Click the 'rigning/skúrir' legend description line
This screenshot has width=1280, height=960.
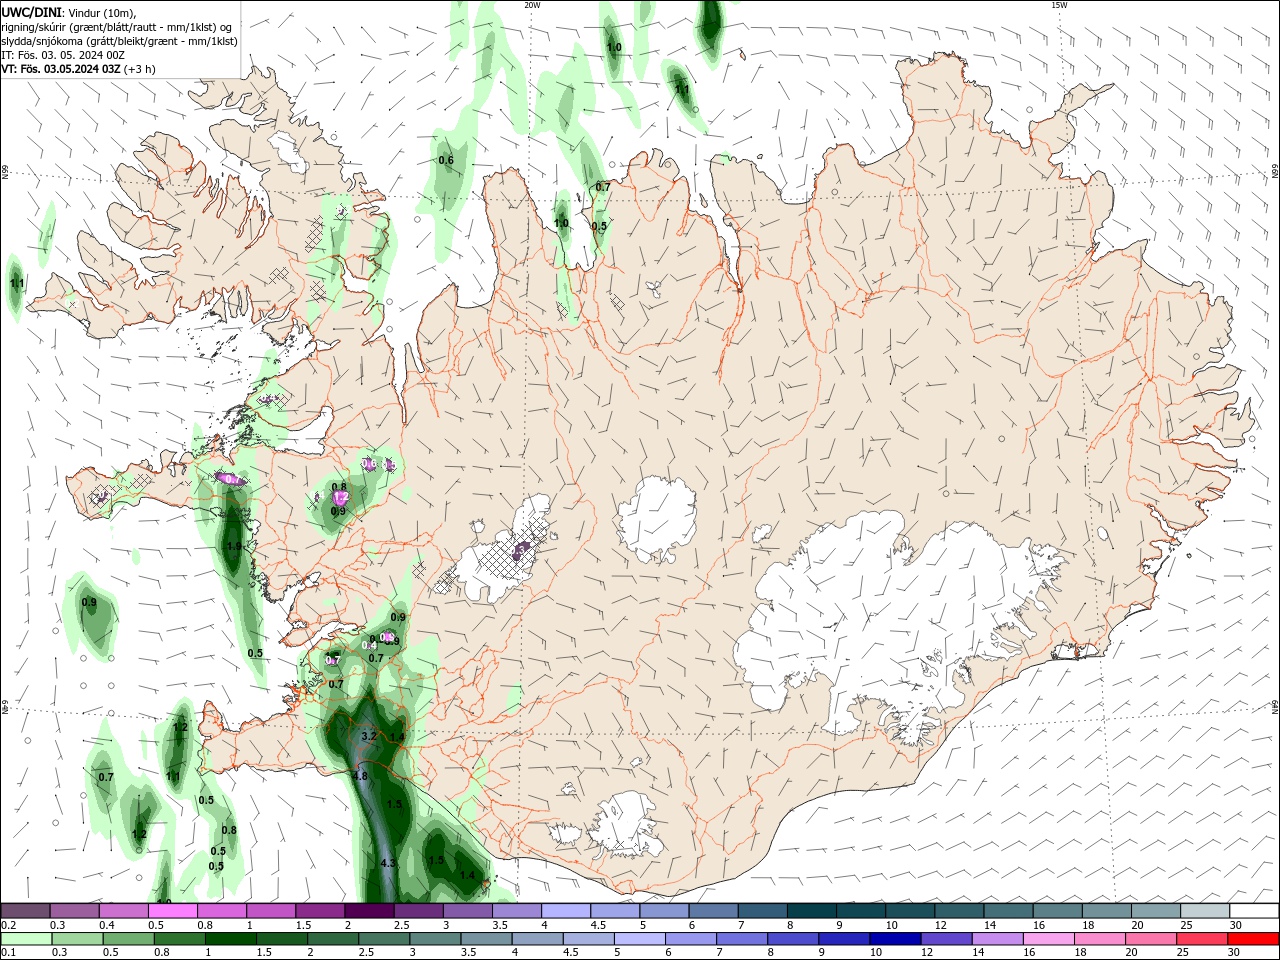(118, 27)
